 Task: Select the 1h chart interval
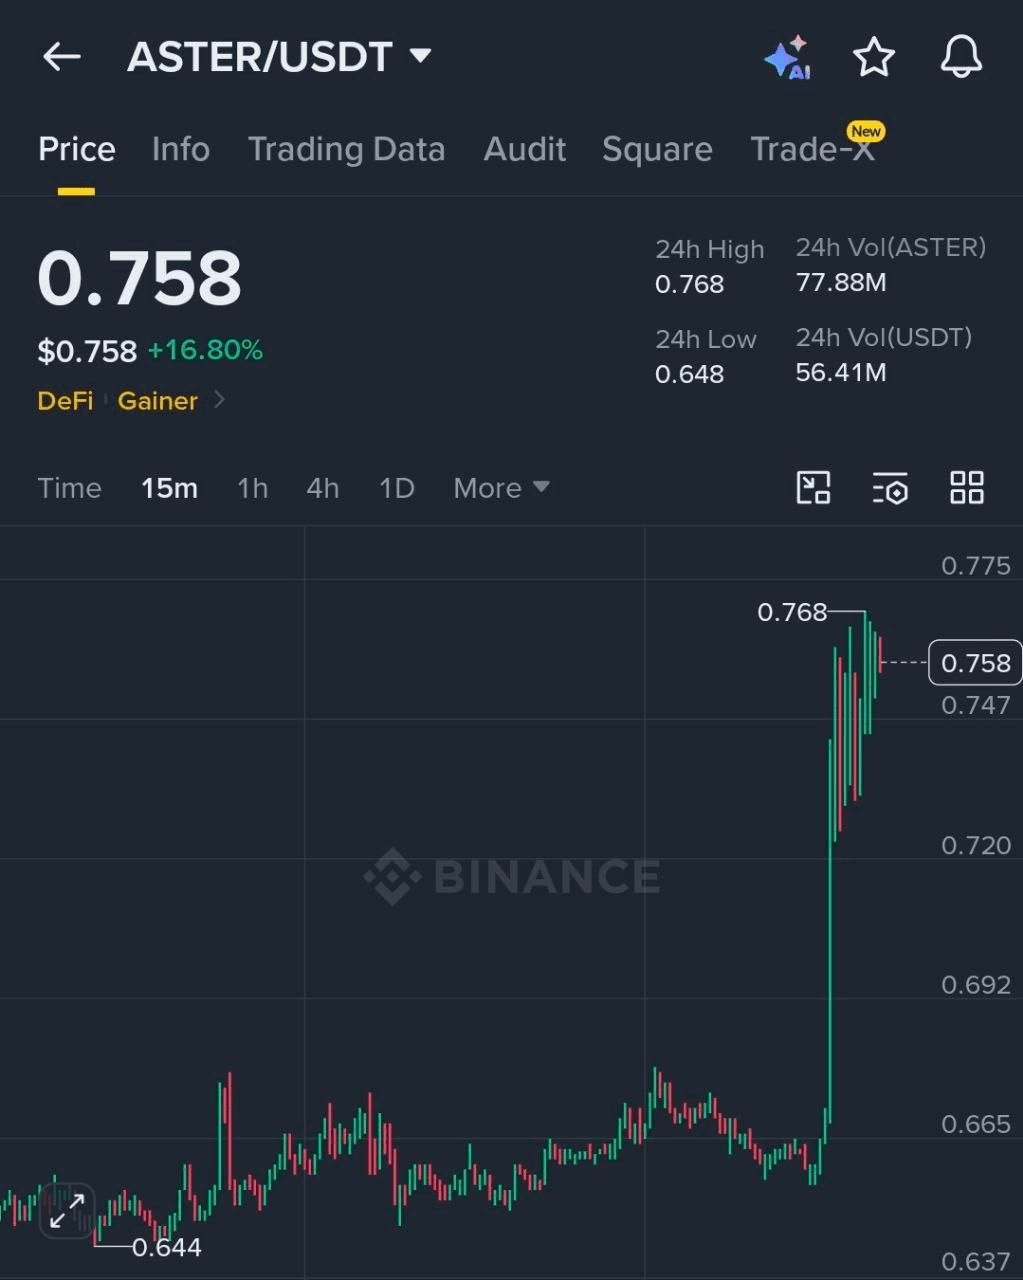[252, 488]
